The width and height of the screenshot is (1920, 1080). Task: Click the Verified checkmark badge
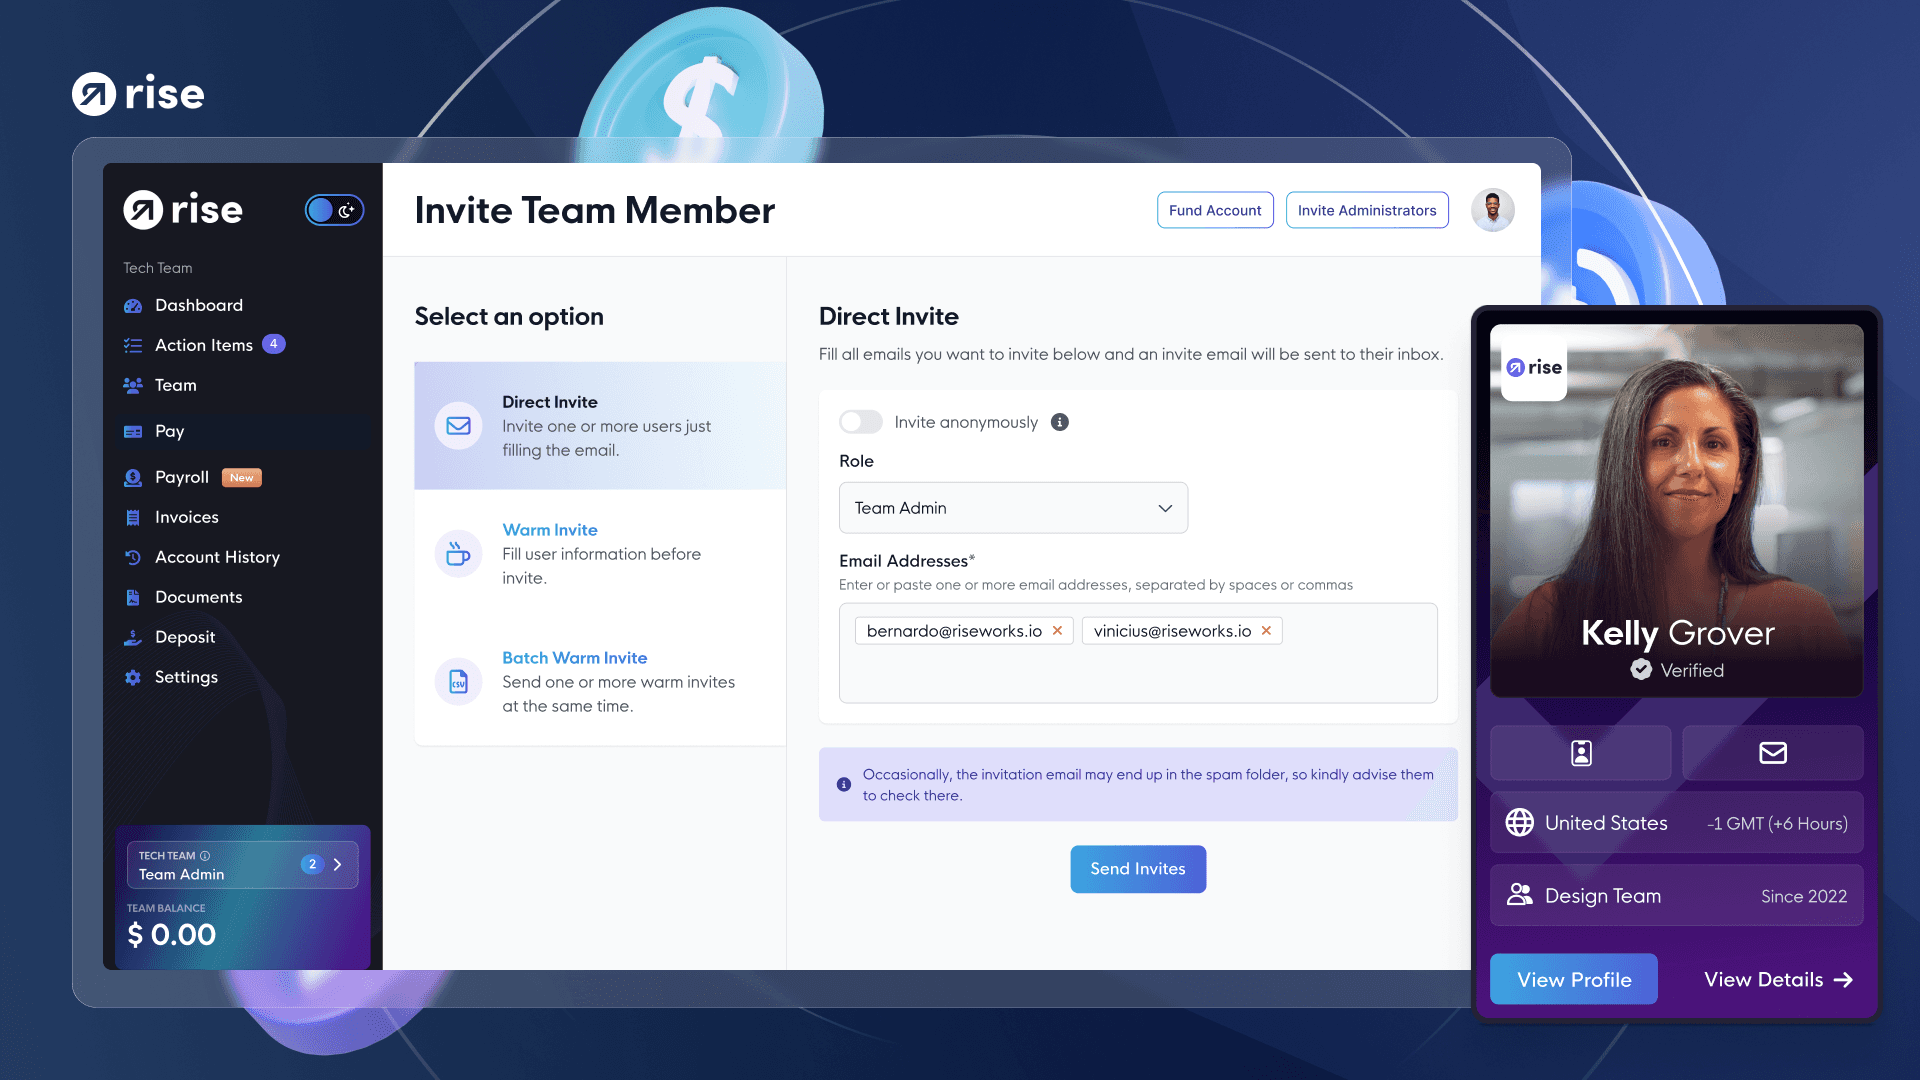pos(1641,670)
